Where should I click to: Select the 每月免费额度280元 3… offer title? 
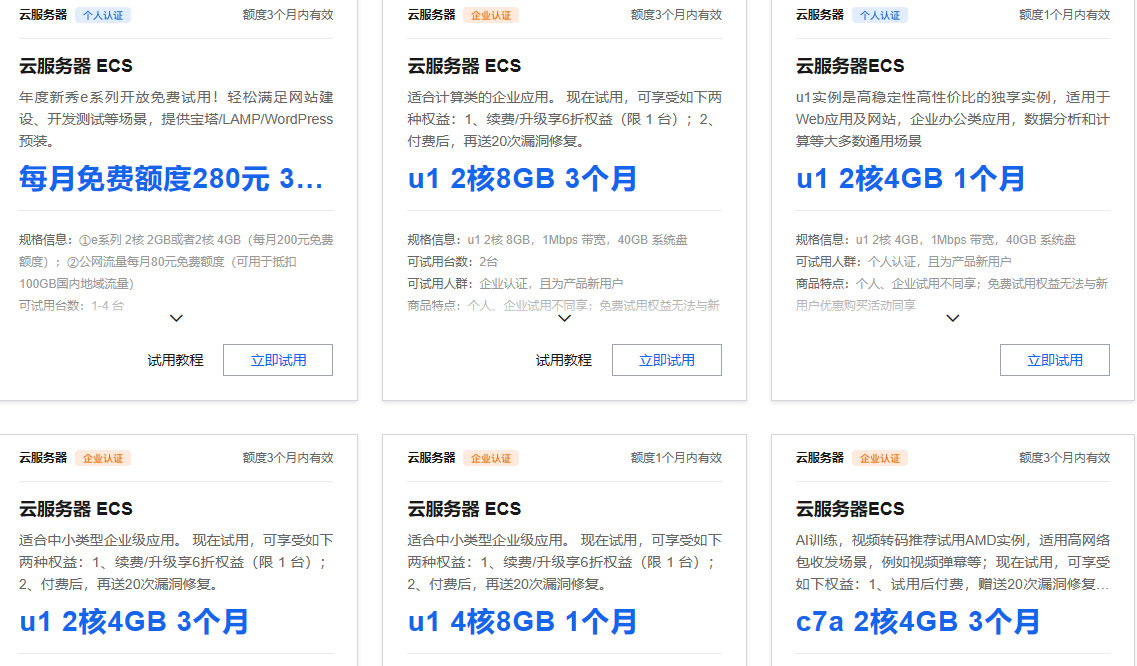click(171, 178)
